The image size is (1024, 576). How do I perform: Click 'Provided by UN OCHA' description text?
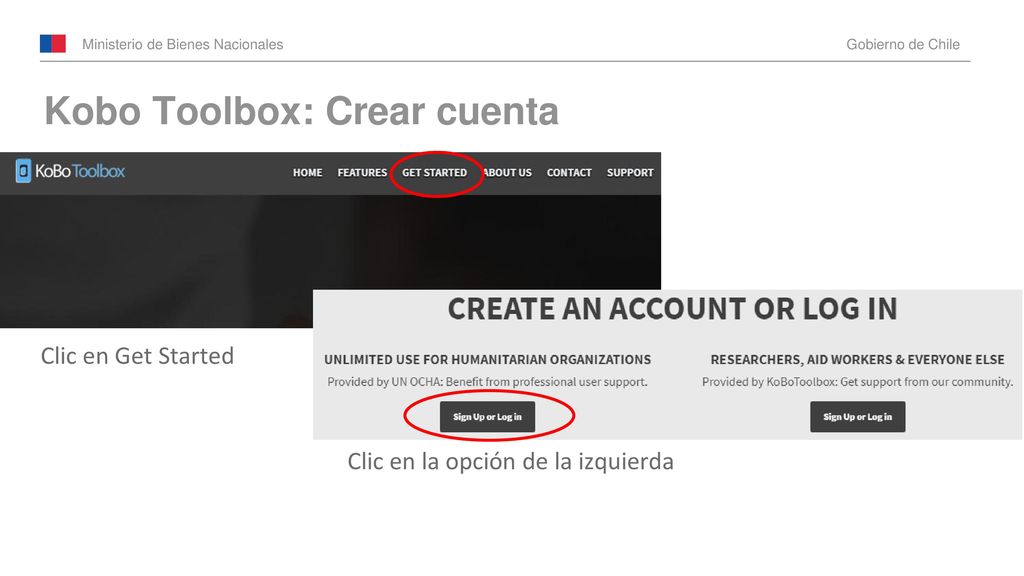pyautogui.click(x=487, y=382)
